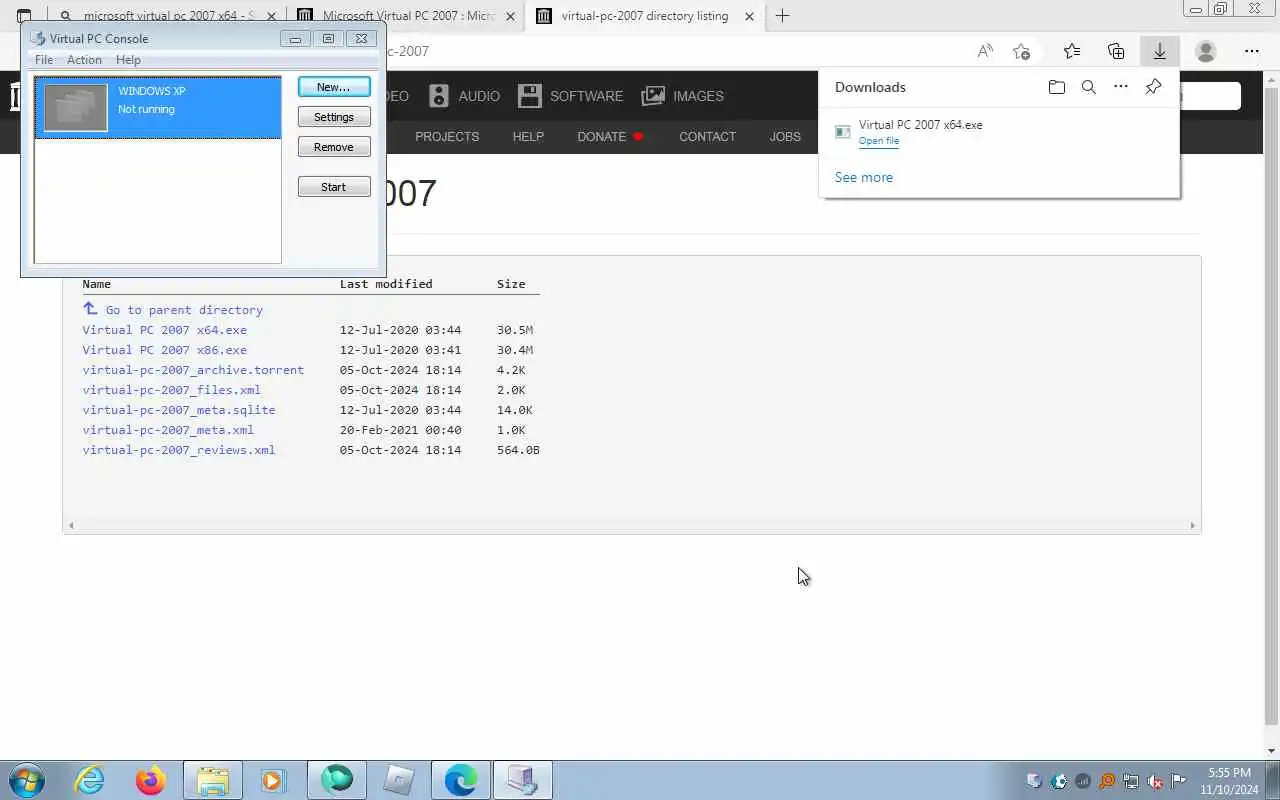The image size is (1280, 800).
Task: Open virtual-pc-2007_meta.sqlite link
Action: pos(179,410)
